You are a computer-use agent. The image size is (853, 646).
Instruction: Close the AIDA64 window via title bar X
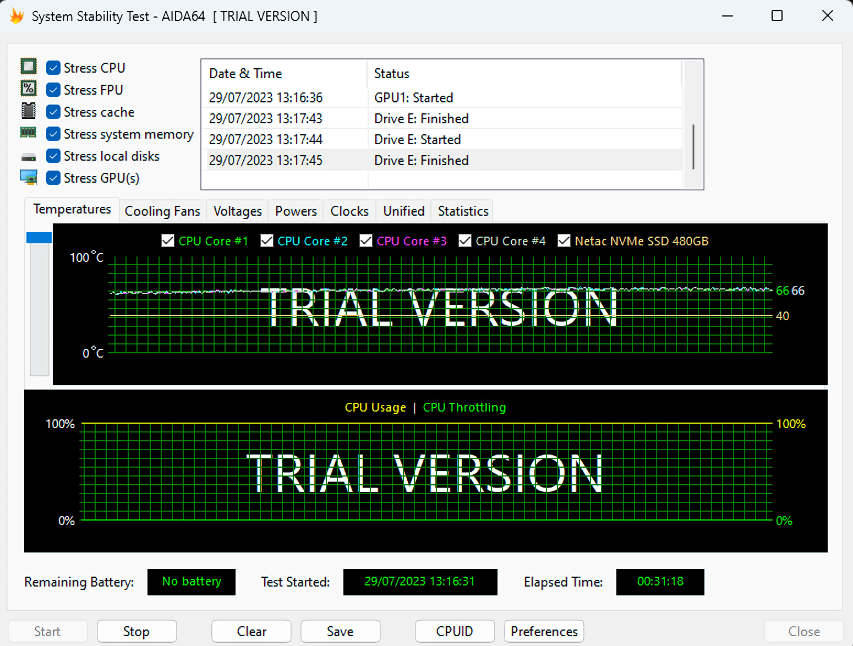[x=827, y=16]
